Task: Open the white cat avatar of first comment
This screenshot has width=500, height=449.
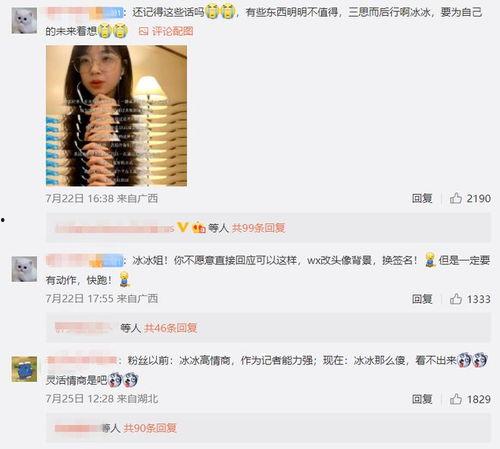Action: (x=24, y=21)
